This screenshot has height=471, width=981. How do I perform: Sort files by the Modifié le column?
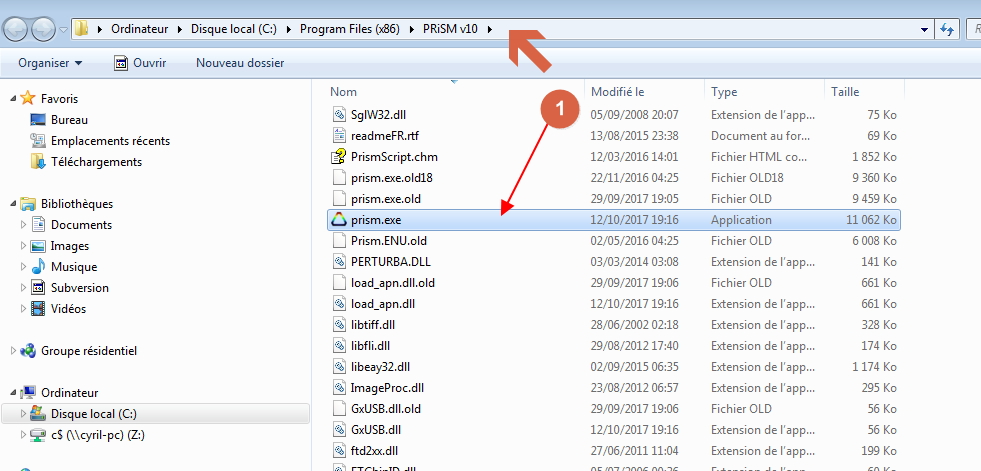(617, 92)
